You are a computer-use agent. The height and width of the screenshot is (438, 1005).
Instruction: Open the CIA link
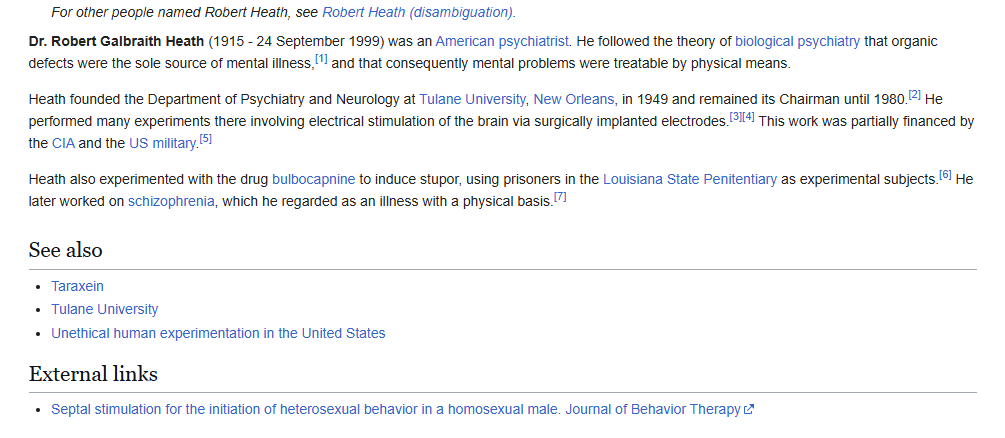pos(63,144)
